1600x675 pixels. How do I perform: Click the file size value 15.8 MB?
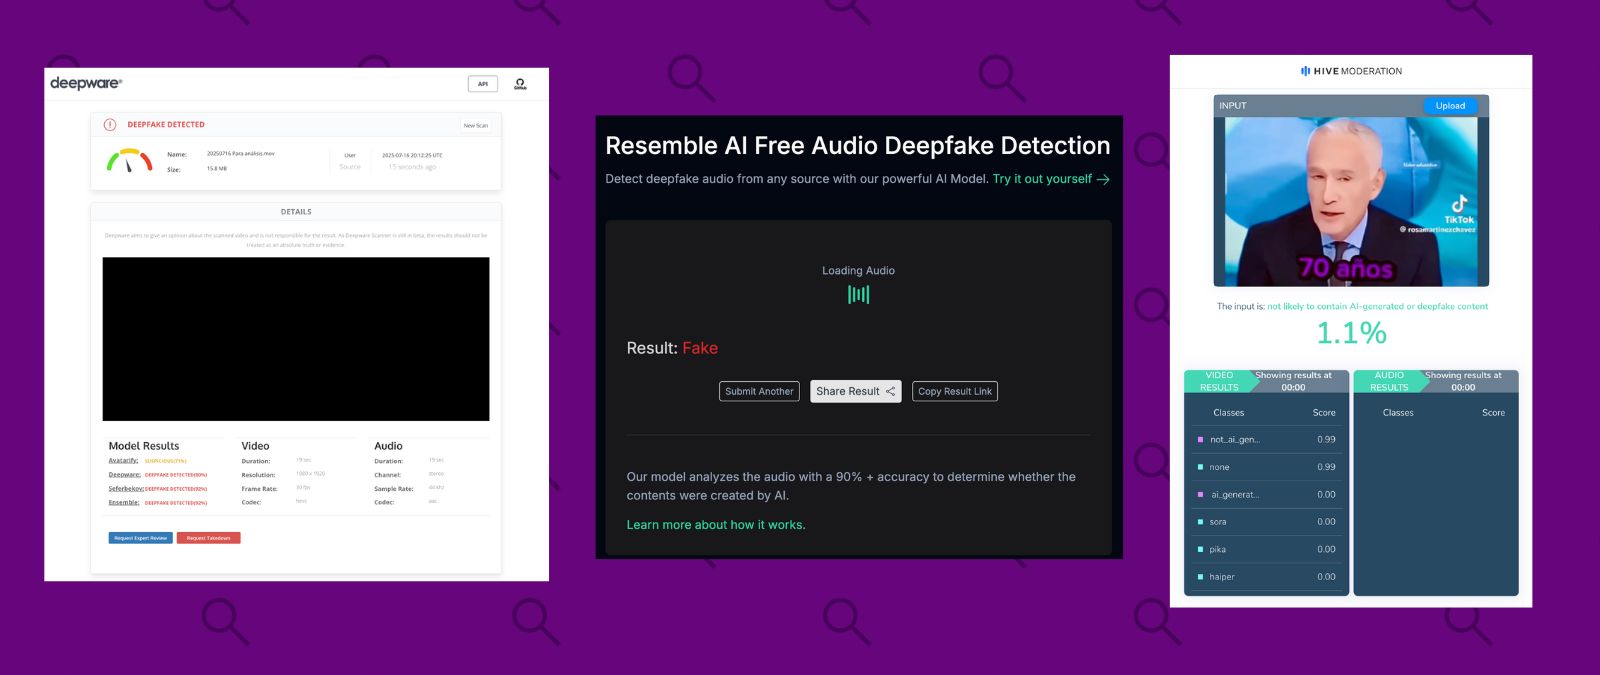point(217,169)
